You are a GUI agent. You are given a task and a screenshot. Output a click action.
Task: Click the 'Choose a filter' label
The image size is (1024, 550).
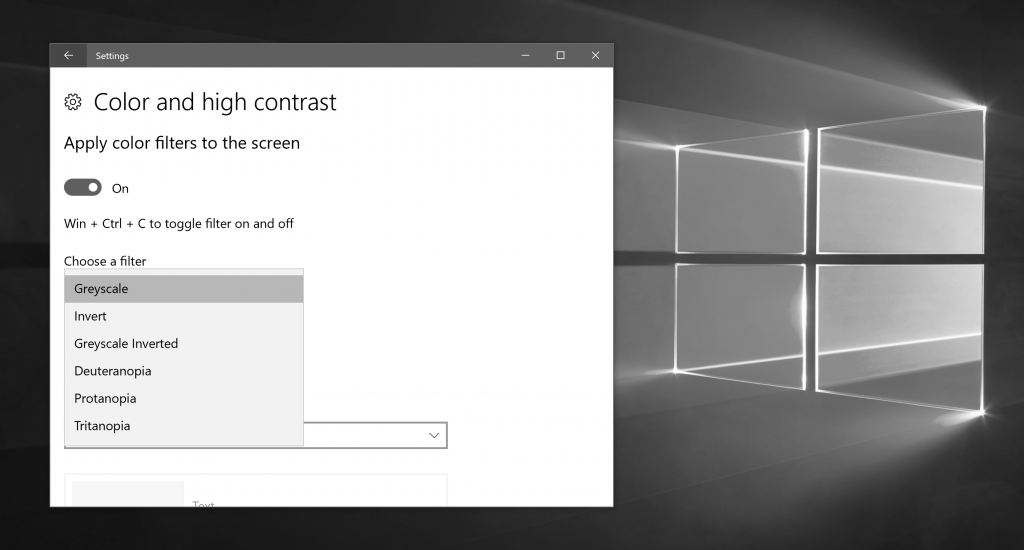click(x=105, y=261)
